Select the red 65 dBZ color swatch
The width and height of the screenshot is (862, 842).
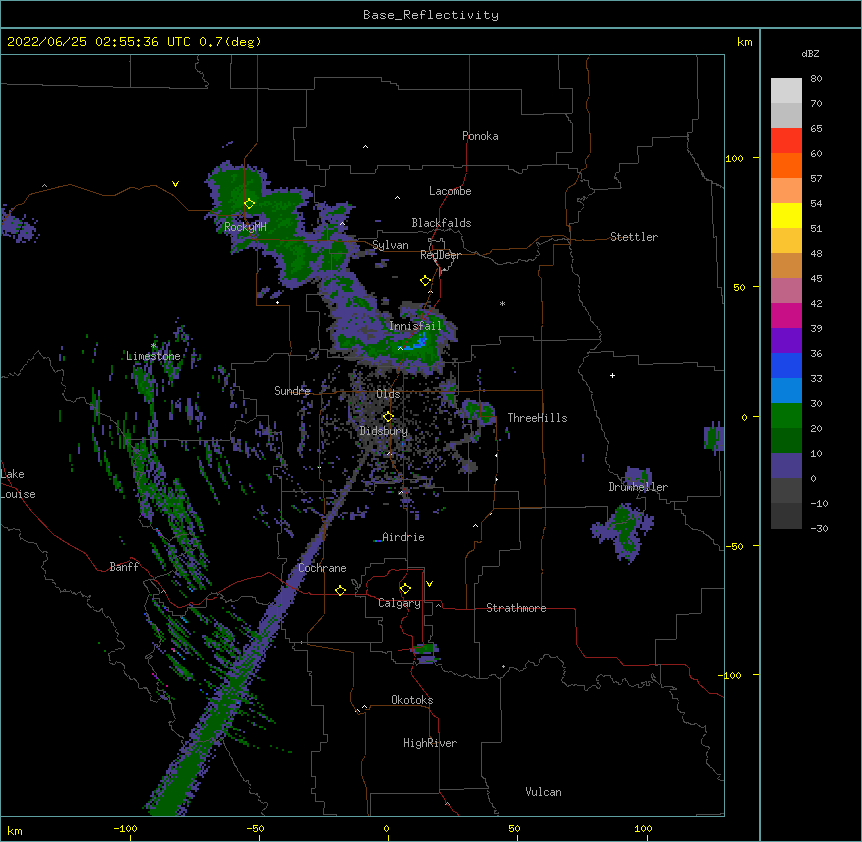(x=786, y=140)
